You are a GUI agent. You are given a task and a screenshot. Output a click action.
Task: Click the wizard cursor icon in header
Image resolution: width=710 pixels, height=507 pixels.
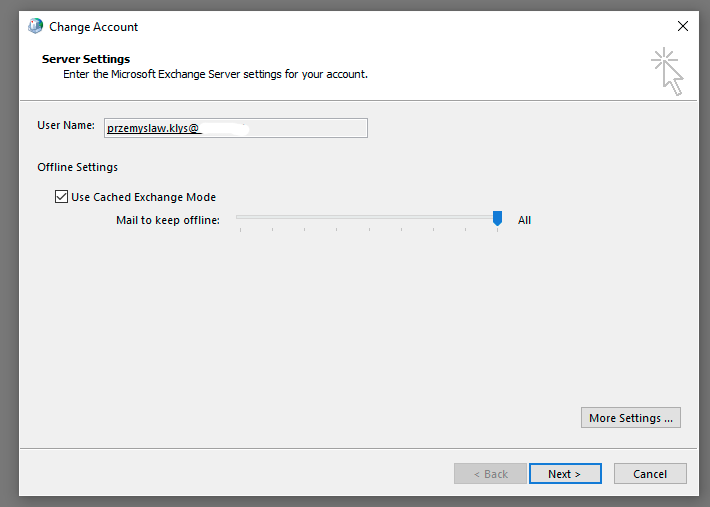point(667,71)
